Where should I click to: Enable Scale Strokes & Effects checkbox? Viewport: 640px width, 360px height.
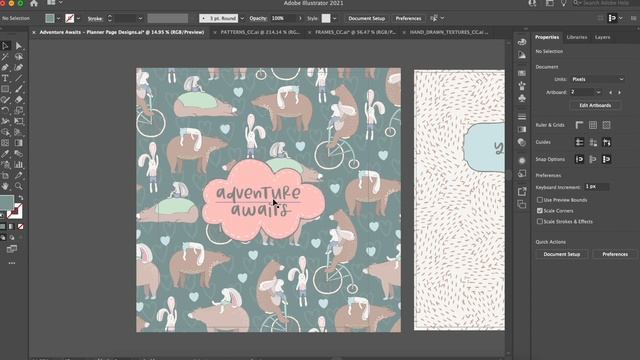coord(540,222)
